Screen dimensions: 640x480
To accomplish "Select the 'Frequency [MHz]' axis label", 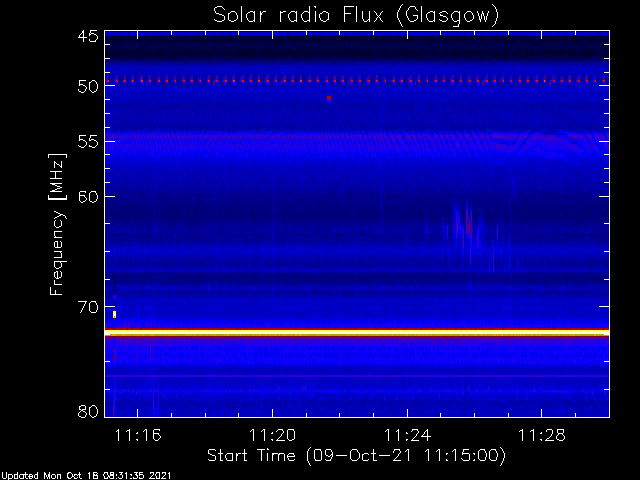I will pyautogui.click(x=57, y=224).
